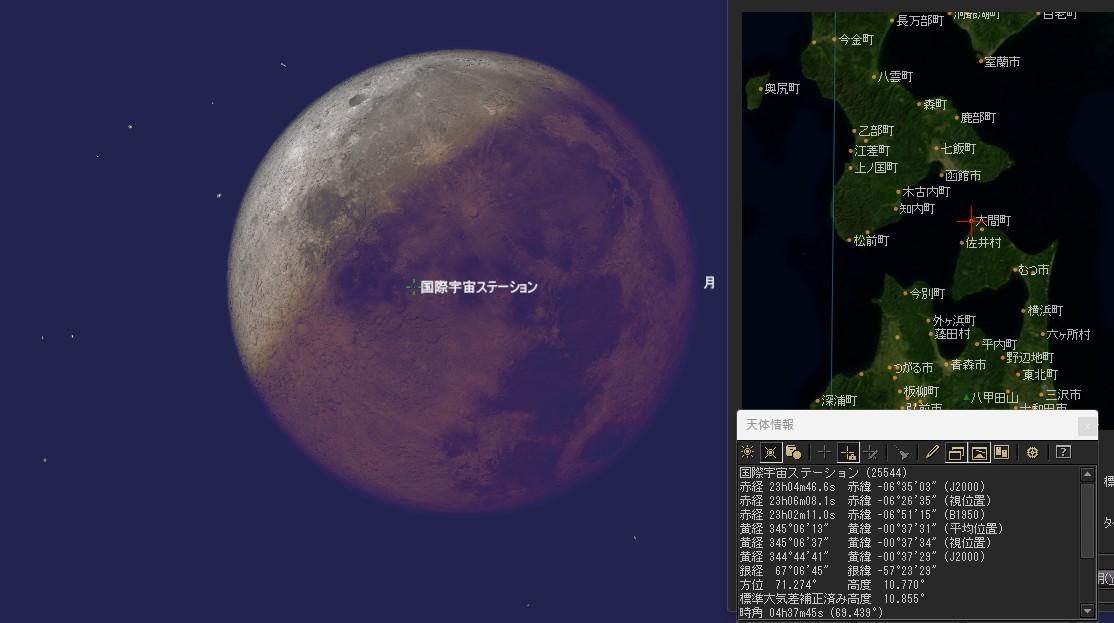Viewport: 1114px width, 623px height.
Task: Click the overlapping windows icon
Action: [956, 452]
